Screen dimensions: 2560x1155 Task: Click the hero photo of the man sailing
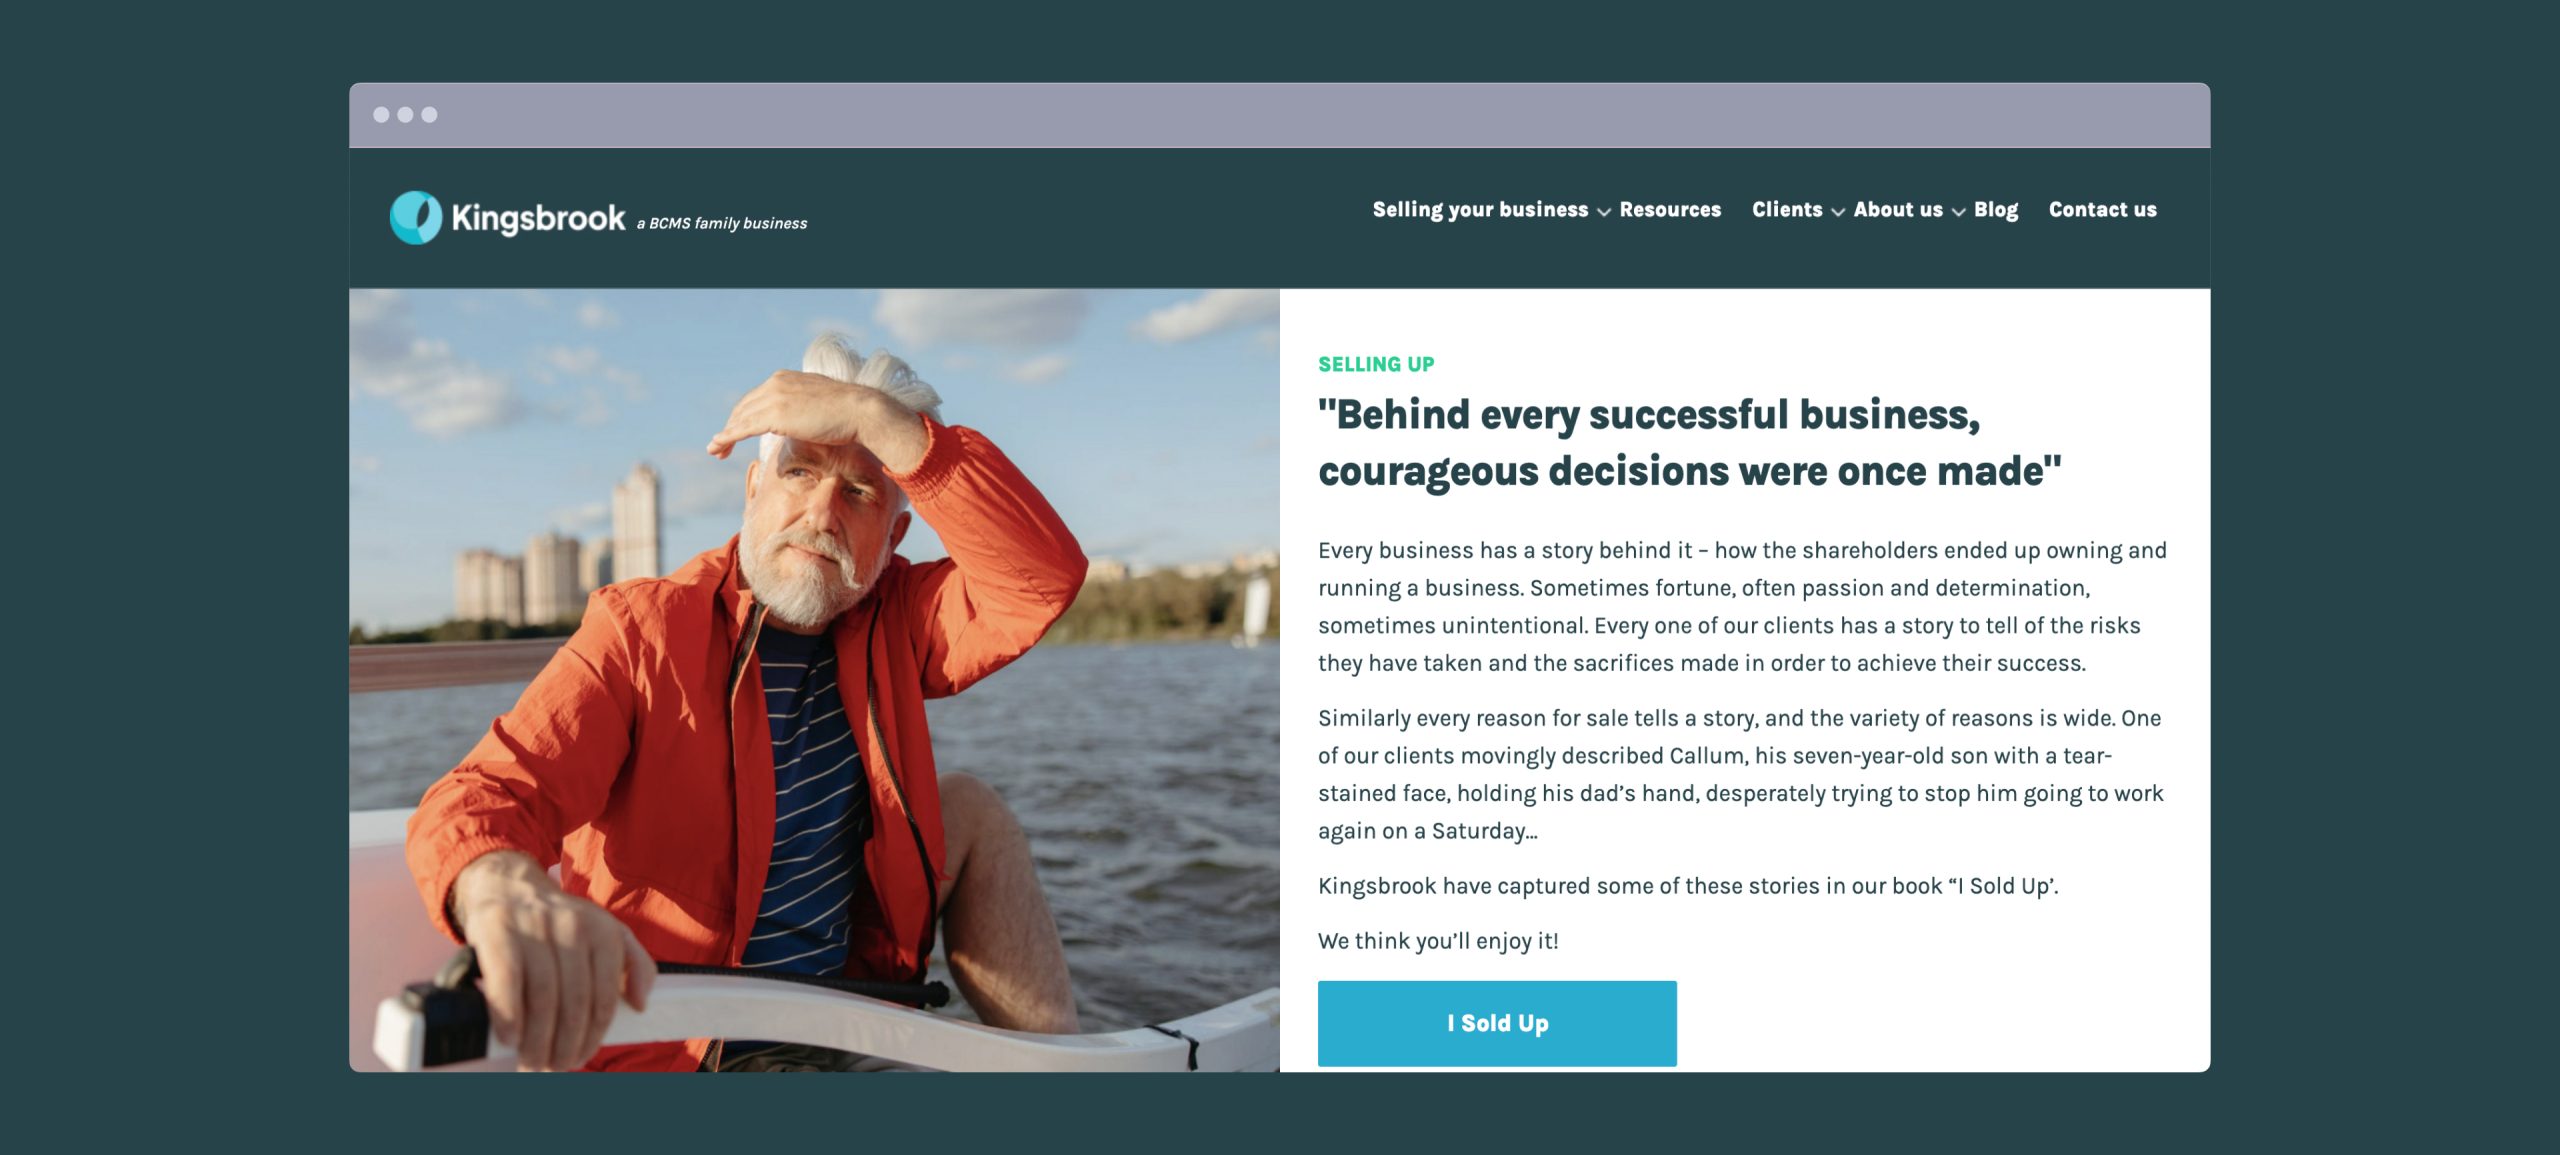click(814, 680)
